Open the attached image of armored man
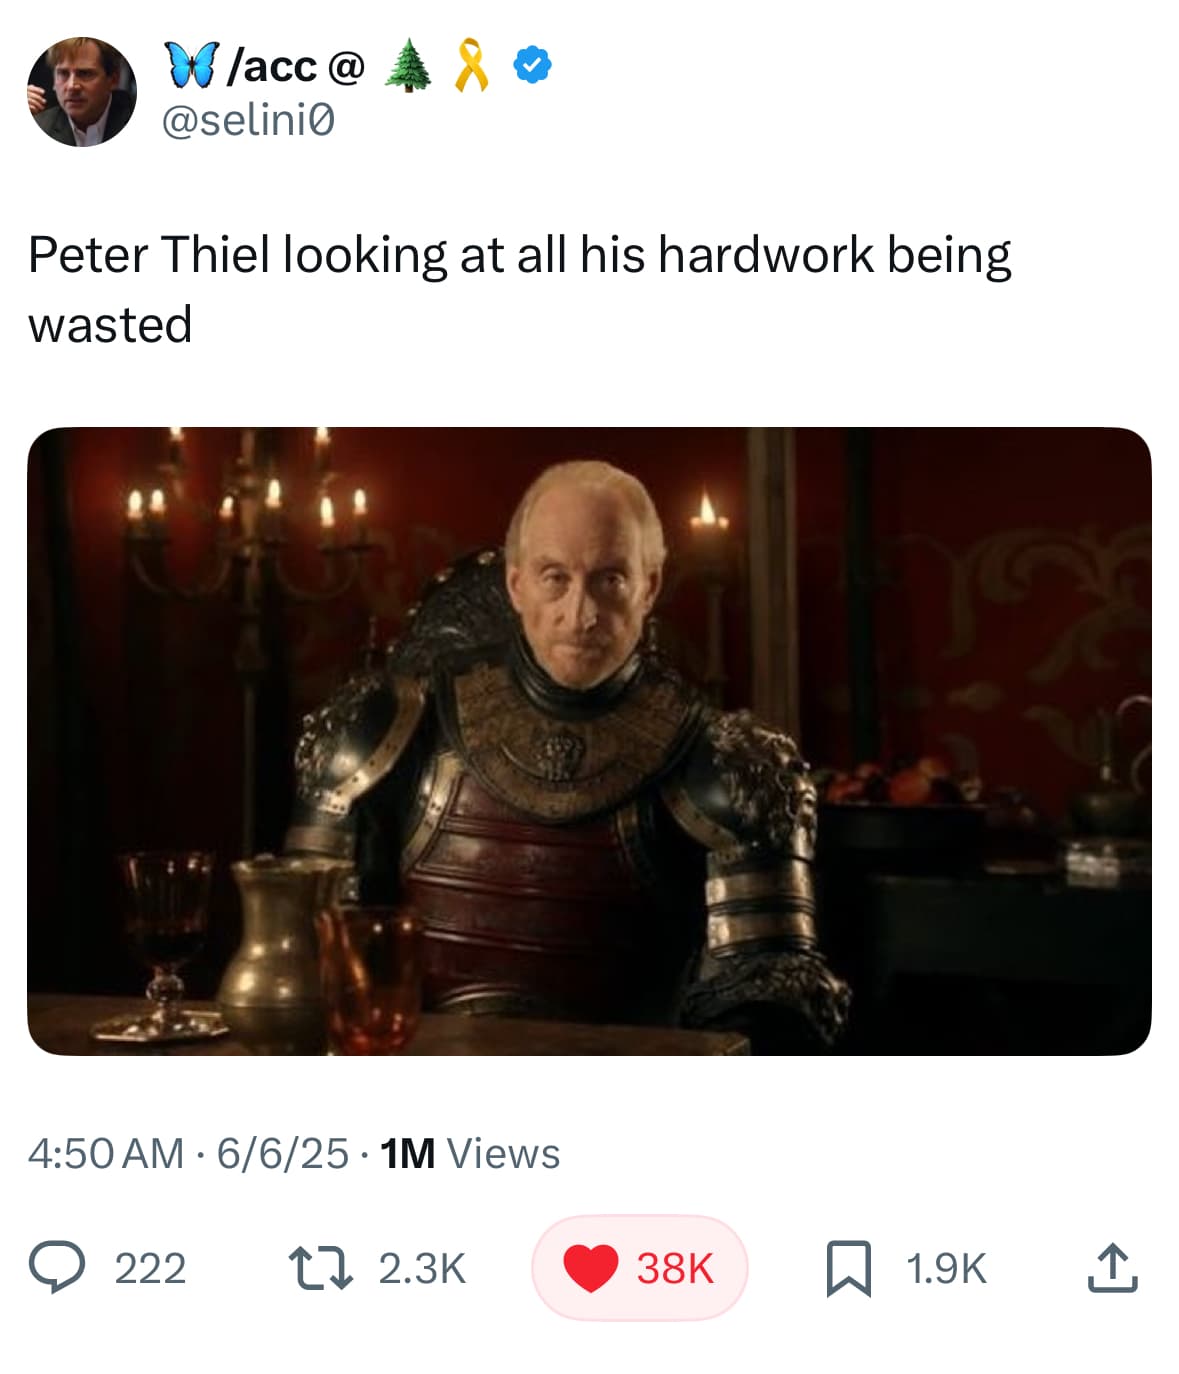 point(589,741)
